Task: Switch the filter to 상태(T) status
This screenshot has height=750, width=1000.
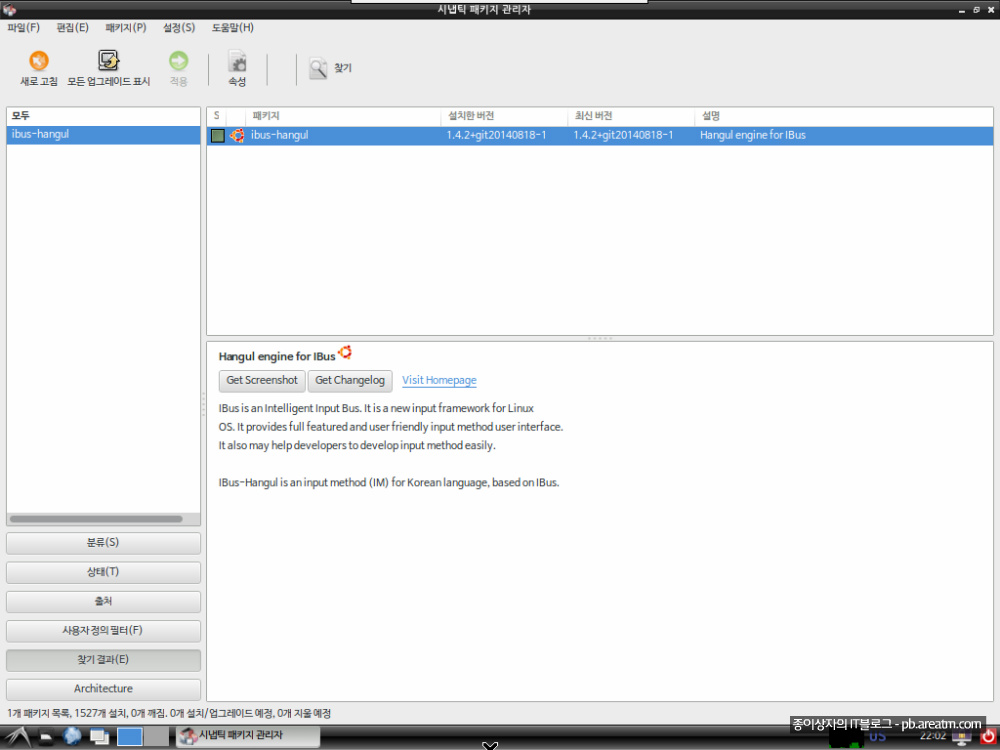Action: pyautogui.click(x=103, y=572)
